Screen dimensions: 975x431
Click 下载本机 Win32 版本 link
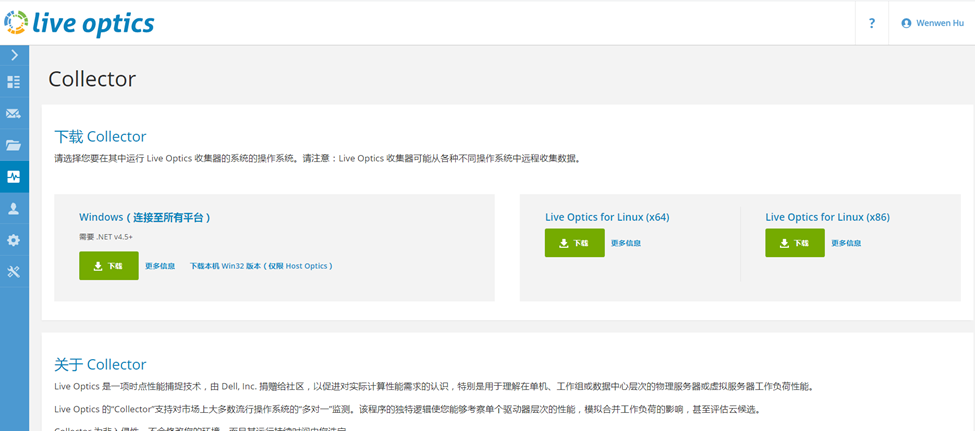[x=261, y=266]
